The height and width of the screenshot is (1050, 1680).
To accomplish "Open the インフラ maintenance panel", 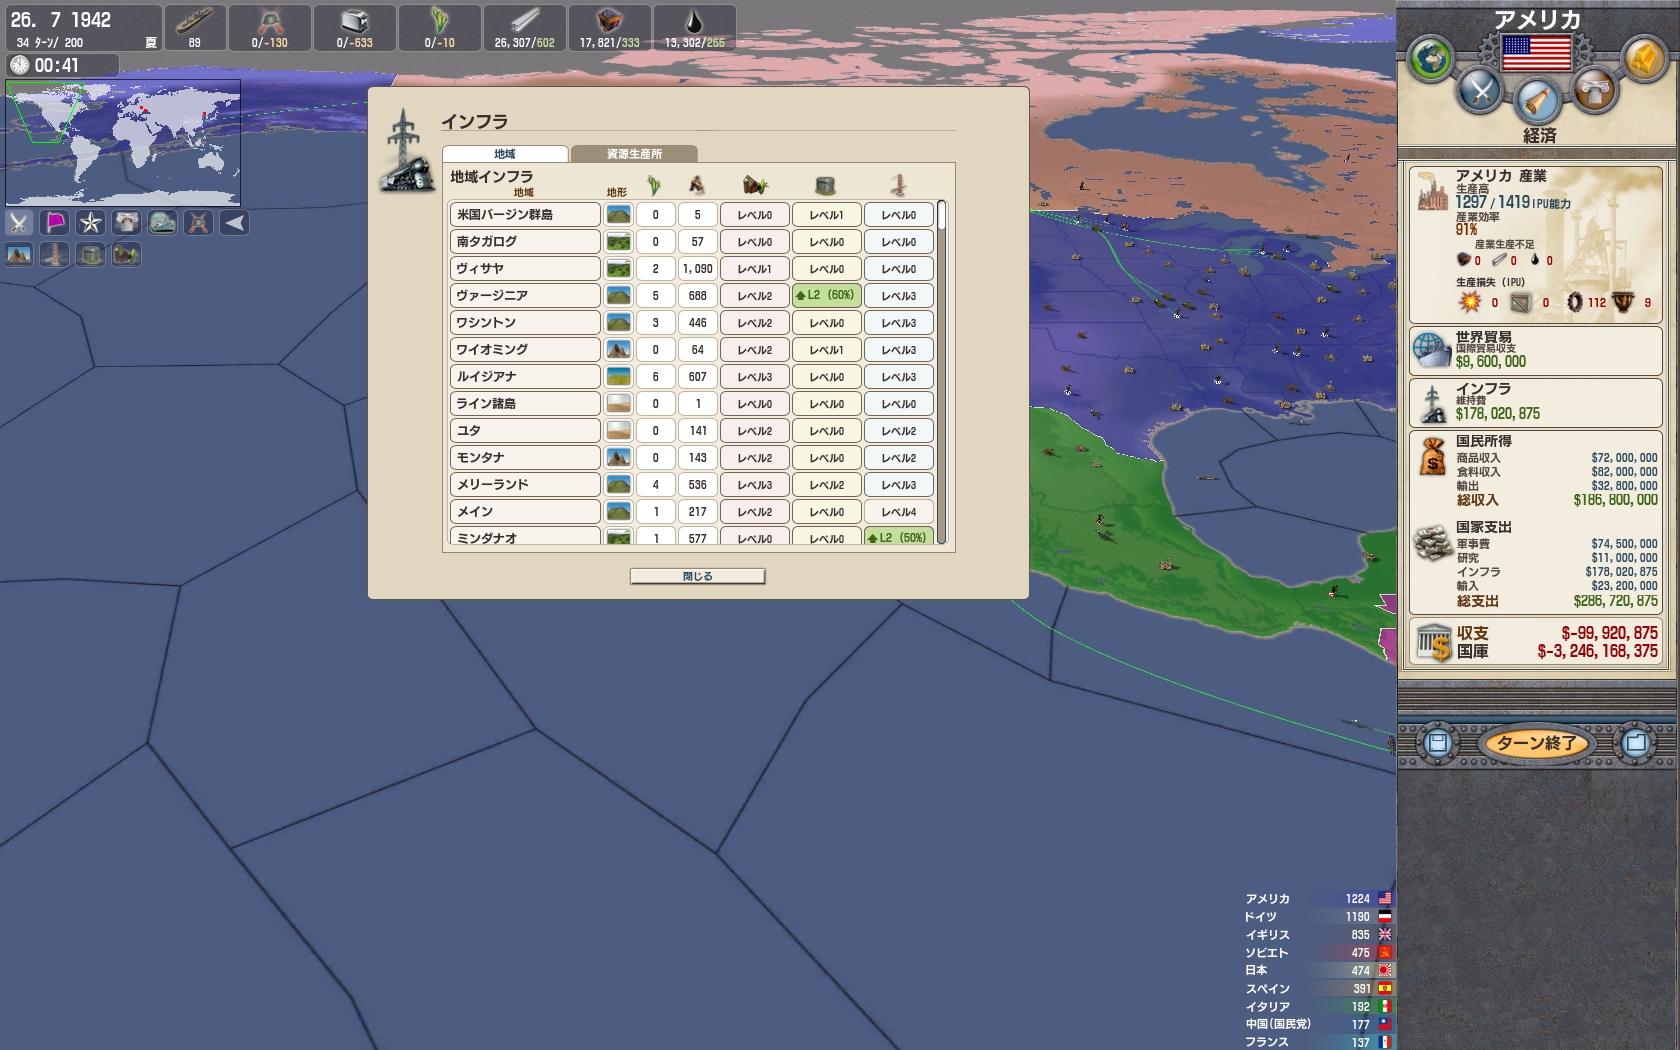I will point(1536,402).
